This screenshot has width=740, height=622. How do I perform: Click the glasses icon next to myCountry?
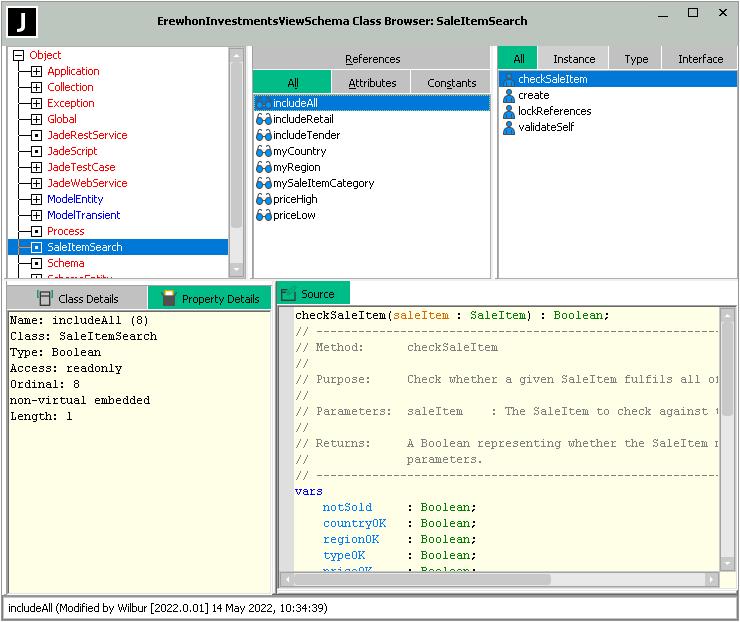(264, 151)
